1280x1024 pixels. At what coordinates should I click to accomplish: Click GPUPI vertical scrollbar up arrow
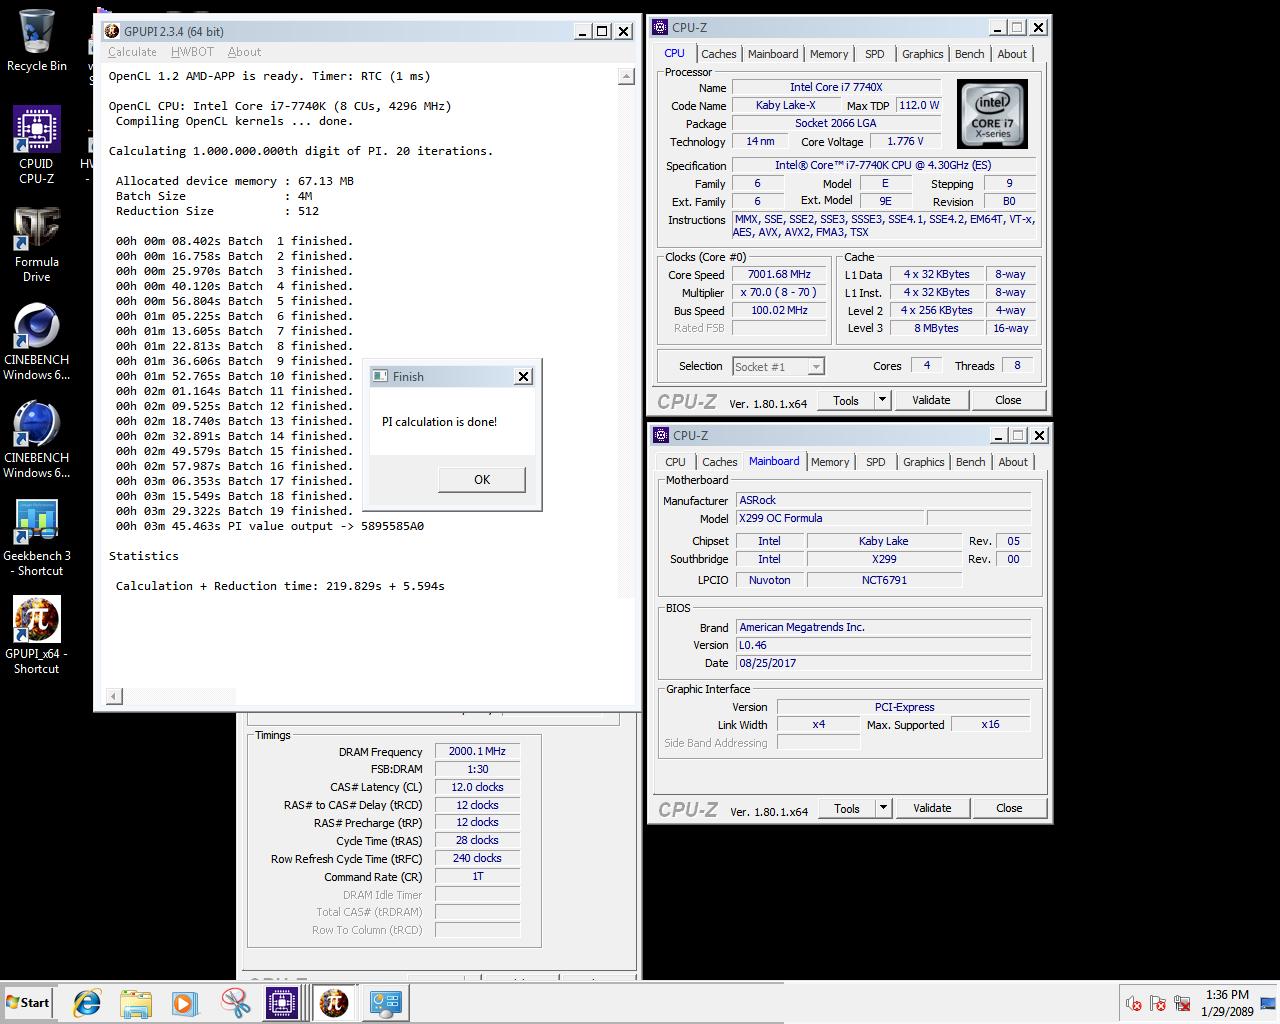point(626,76)
